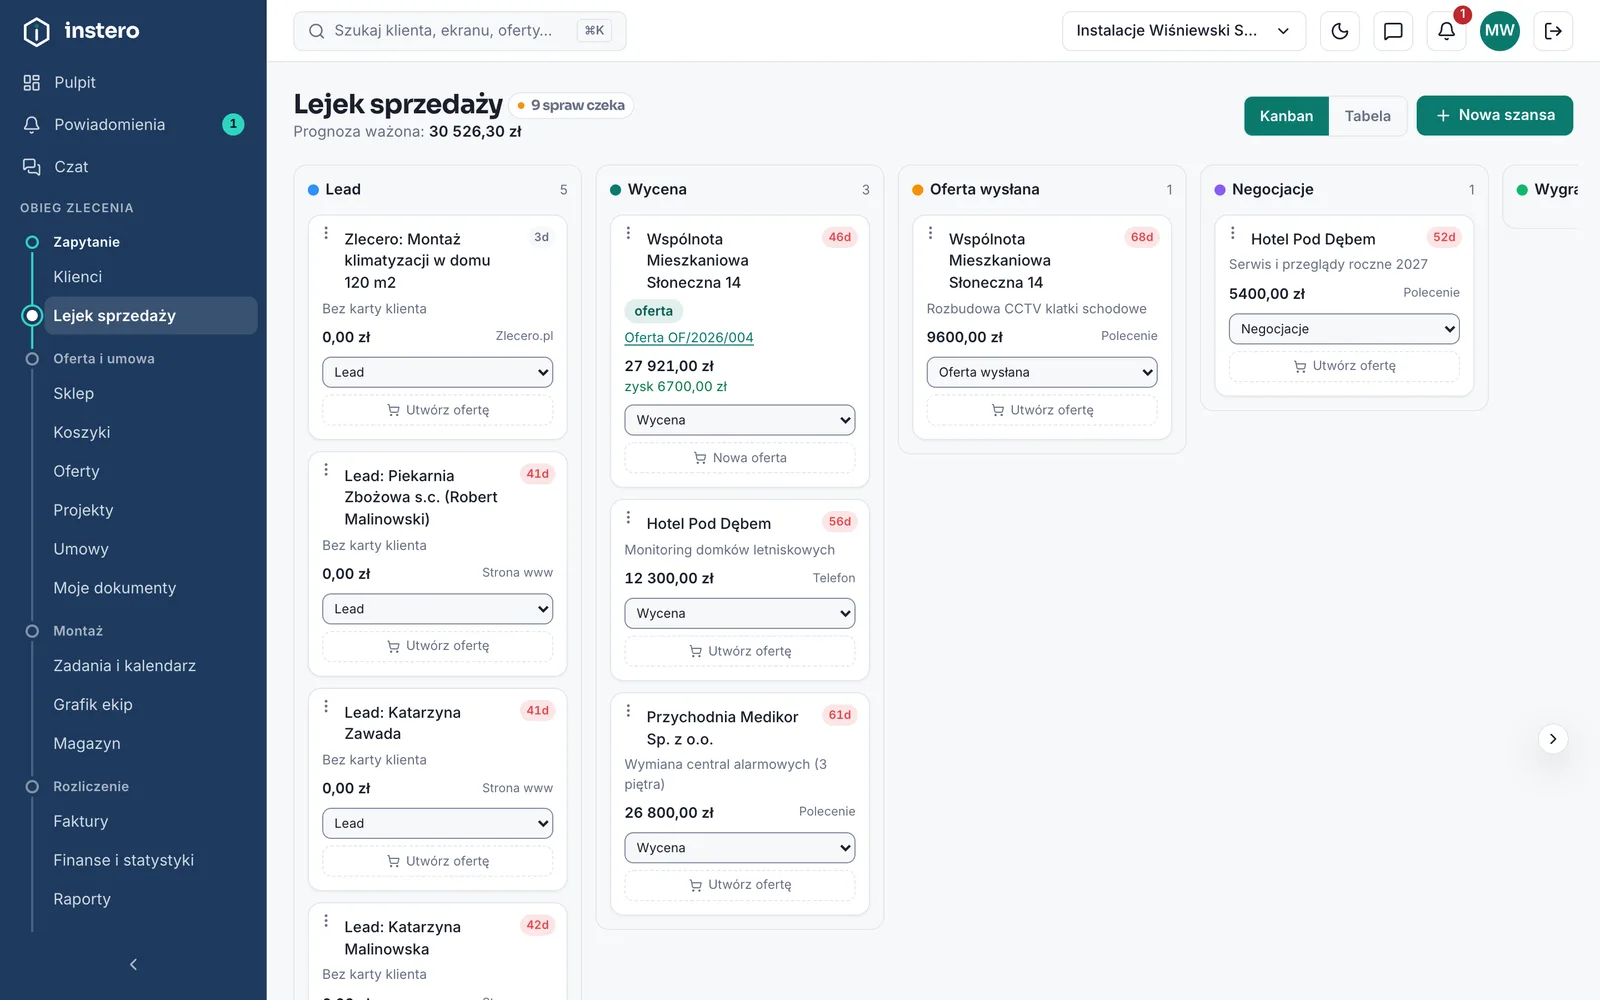Open stage dropdown on Piekarnia Zbożowa card
This screenshot has height=1000, width=1600.
tap(437, 609)
